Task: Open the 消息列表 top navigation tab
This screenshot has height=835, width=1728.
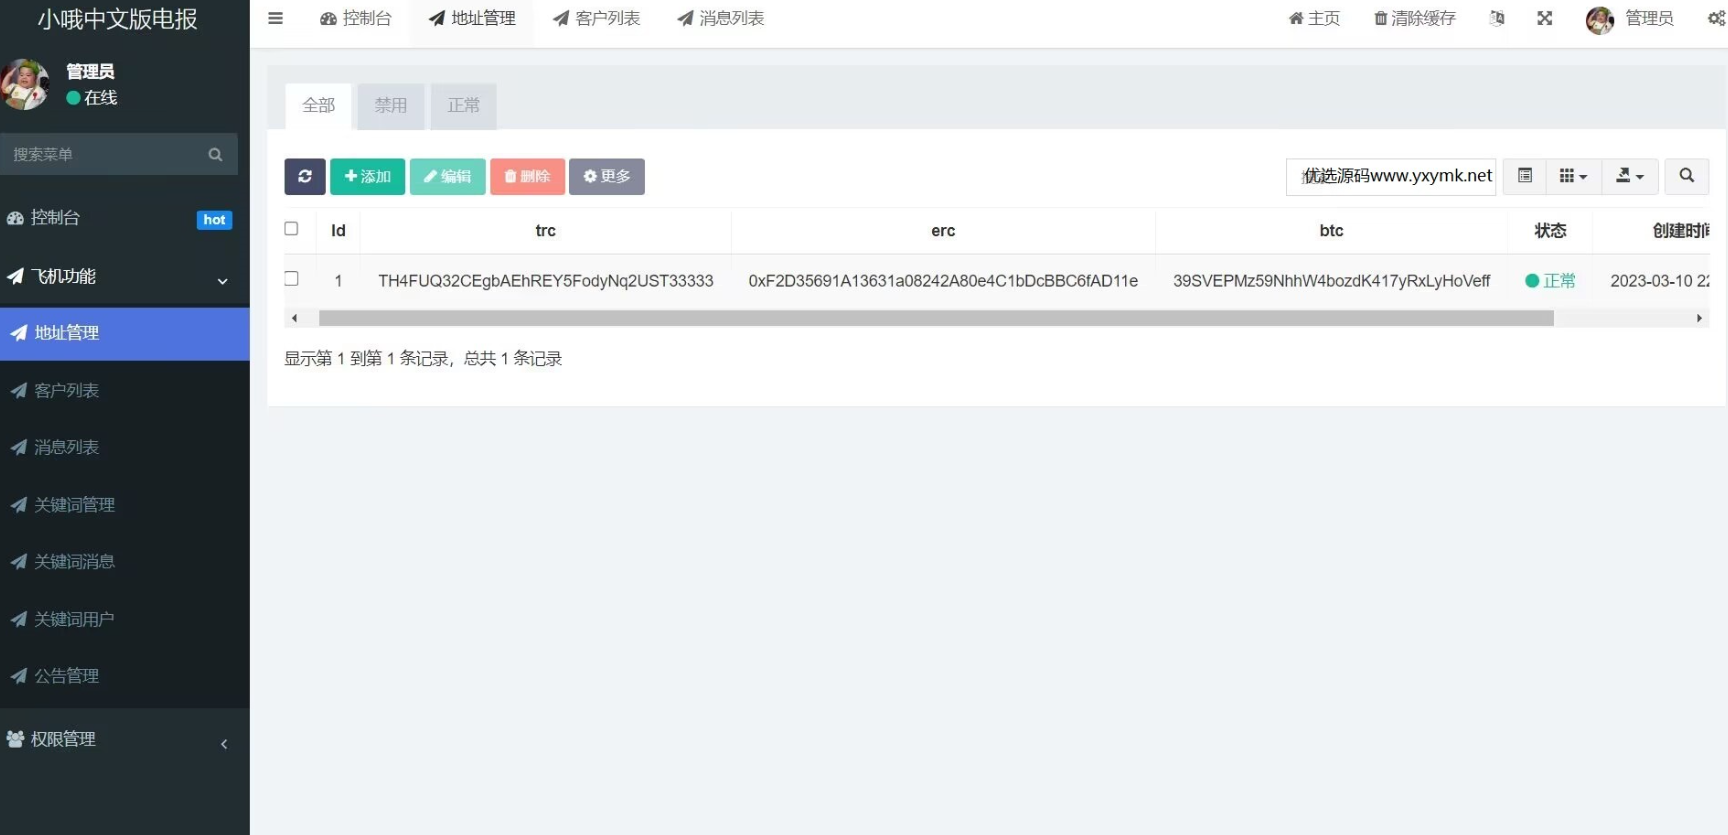Action: tap(721, 19)
